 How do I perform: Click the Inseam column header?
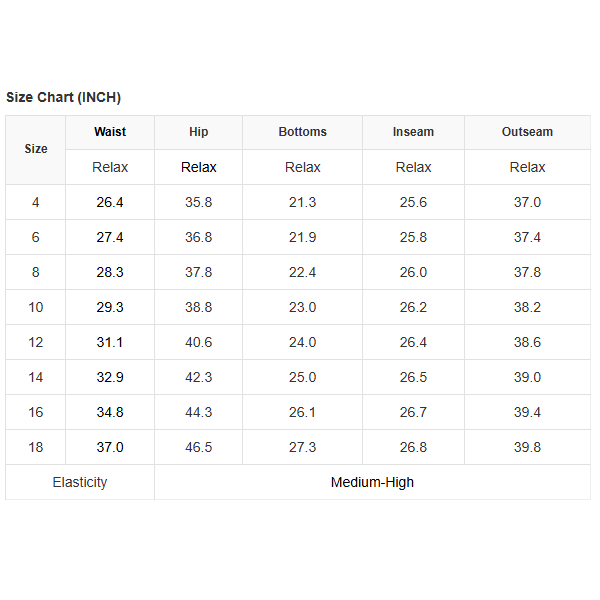[x=413, y=132]
